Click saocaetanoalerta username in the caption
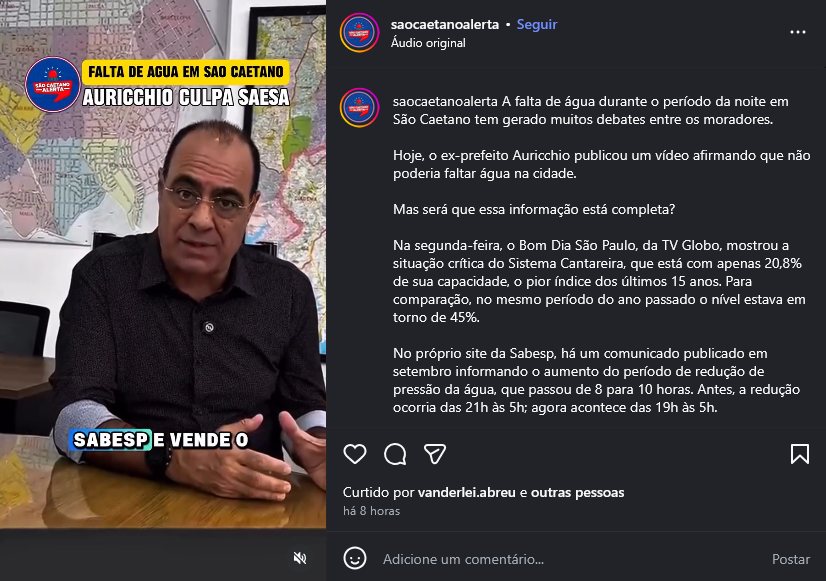The height and width of the screenshot is (581, 826). click(x=445, y=101)
